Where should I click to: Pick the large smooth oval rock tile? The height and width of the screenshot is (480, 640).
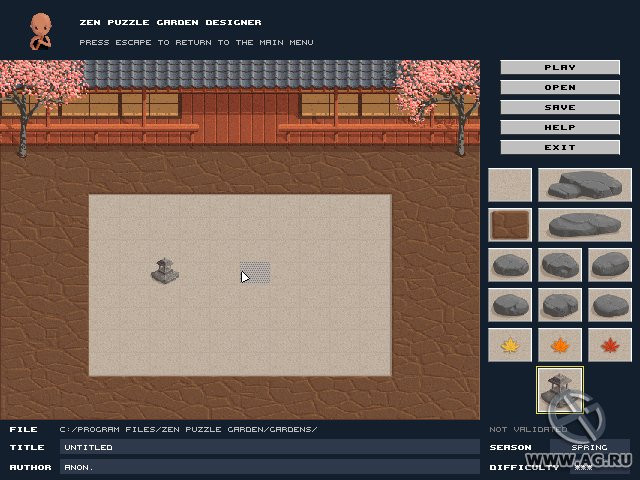click(x=585, y=225)
